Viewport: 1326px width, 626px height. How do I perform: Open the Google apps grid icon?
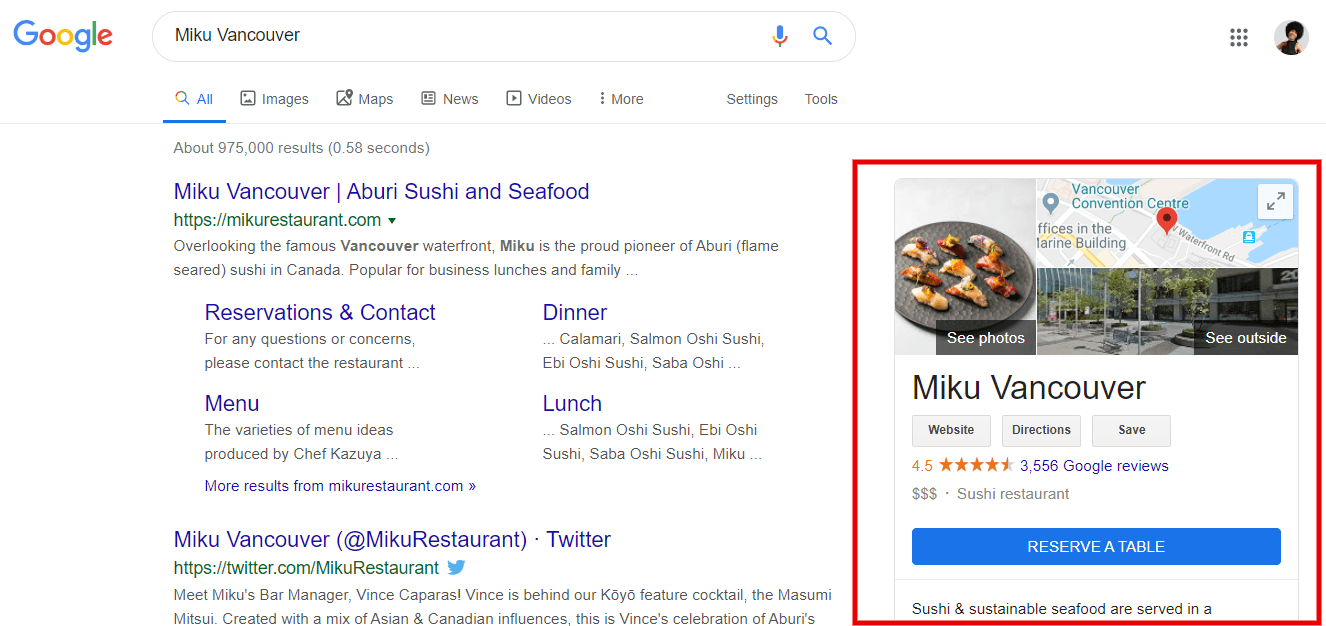click(x=1239, y=38)
